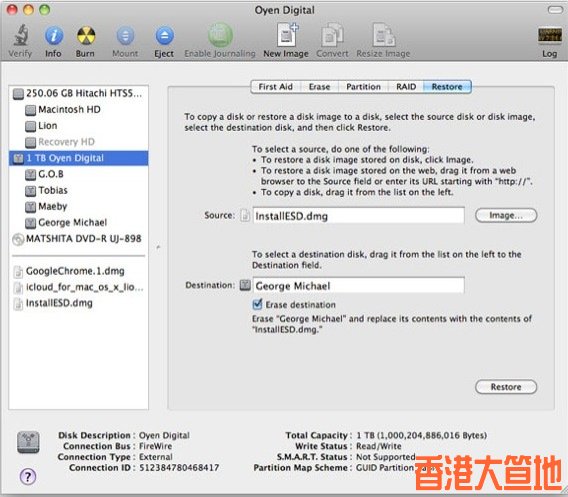Viewport: 568px width, 497px height.
Task: Click the Verify microscope toolbar icon
Action: [20, 36]
